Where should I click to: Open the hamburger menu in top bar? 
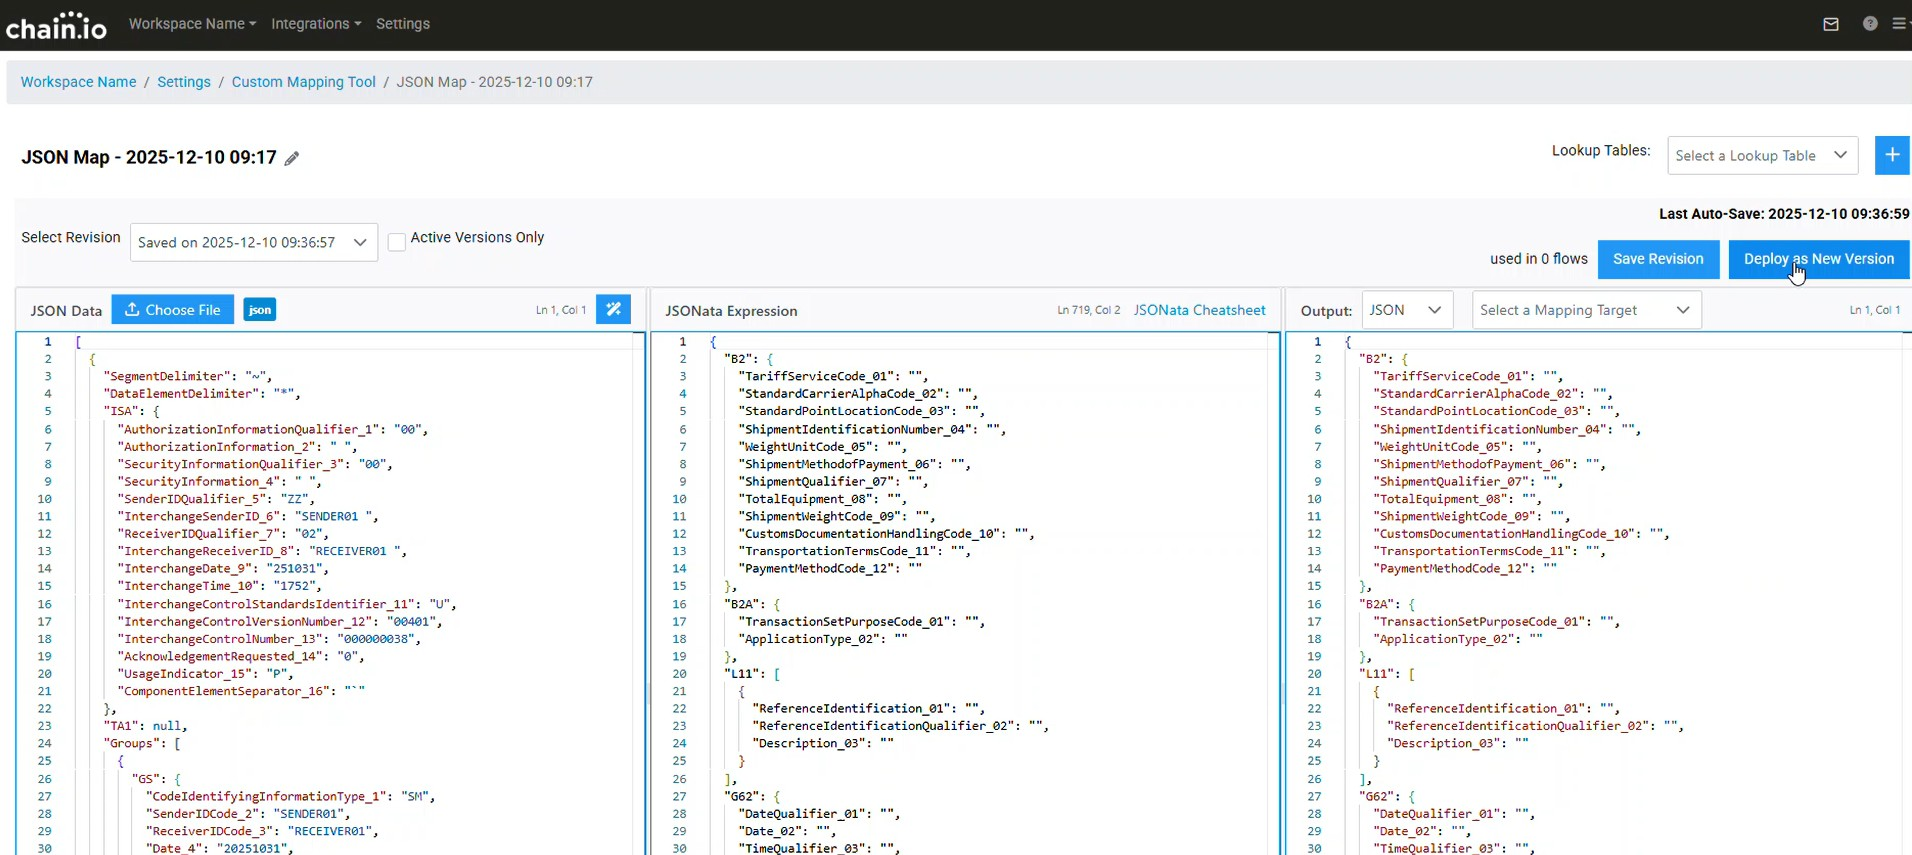1900,24
